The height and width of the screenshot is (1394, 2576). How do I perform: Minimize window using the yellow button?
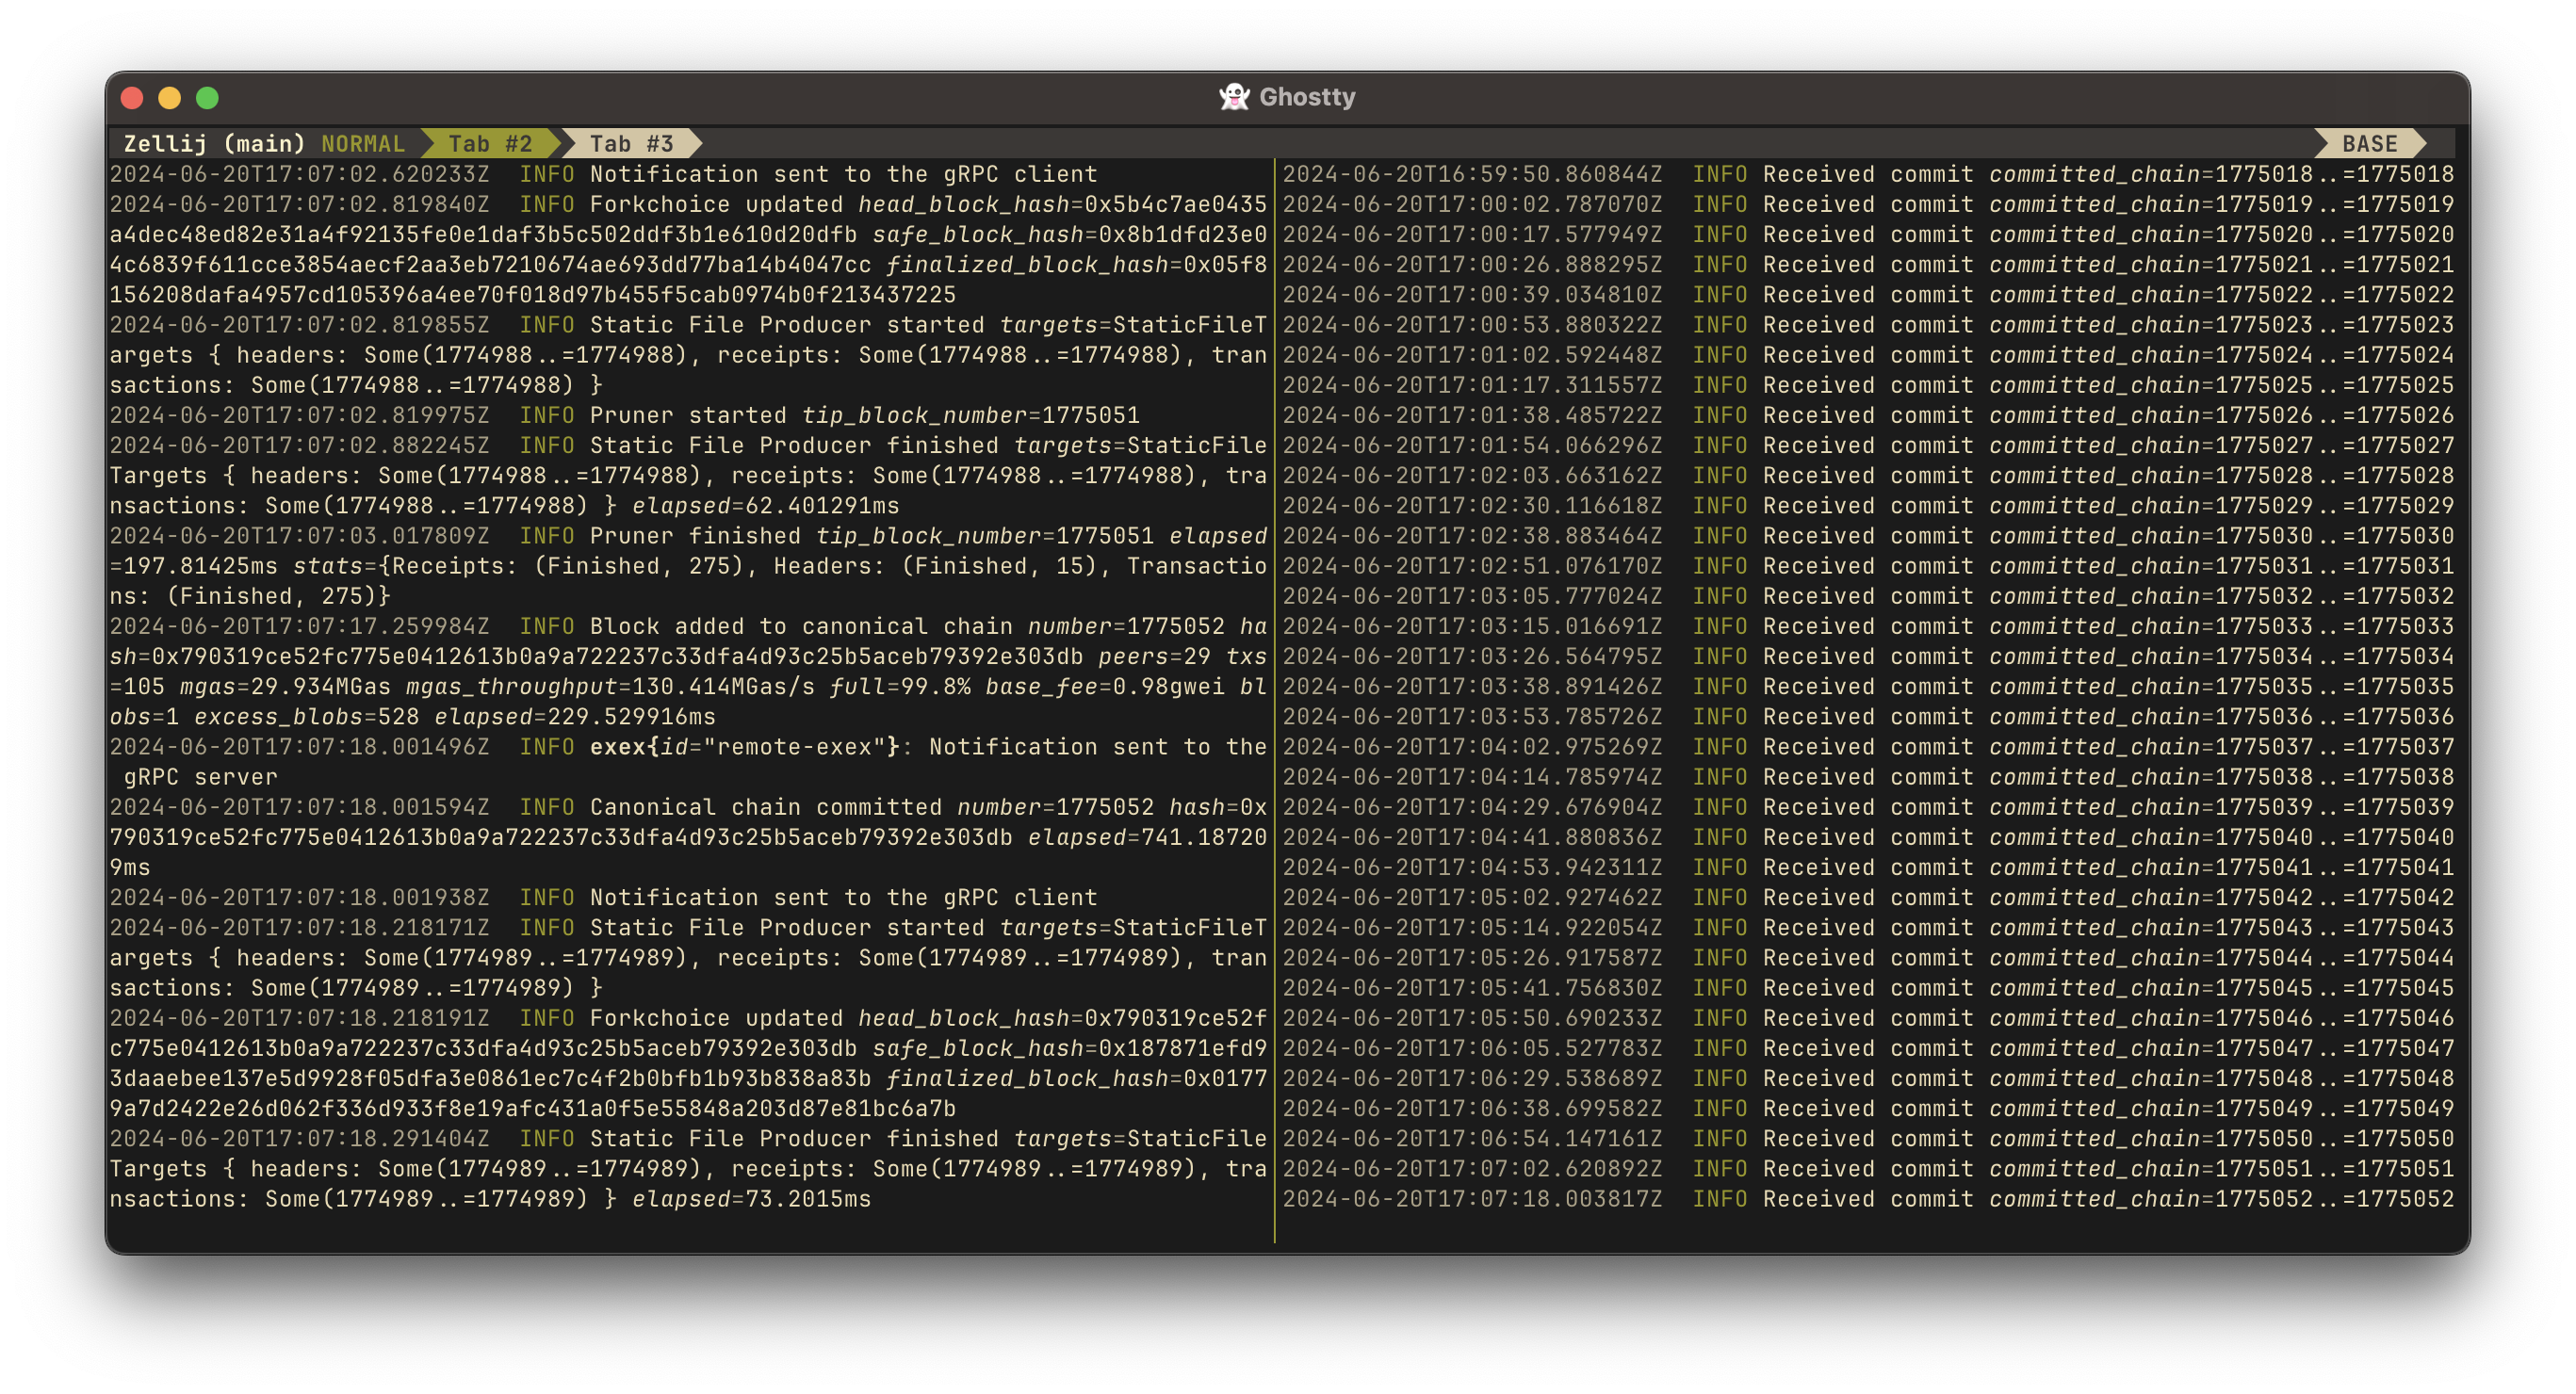(x=170, y=98)
